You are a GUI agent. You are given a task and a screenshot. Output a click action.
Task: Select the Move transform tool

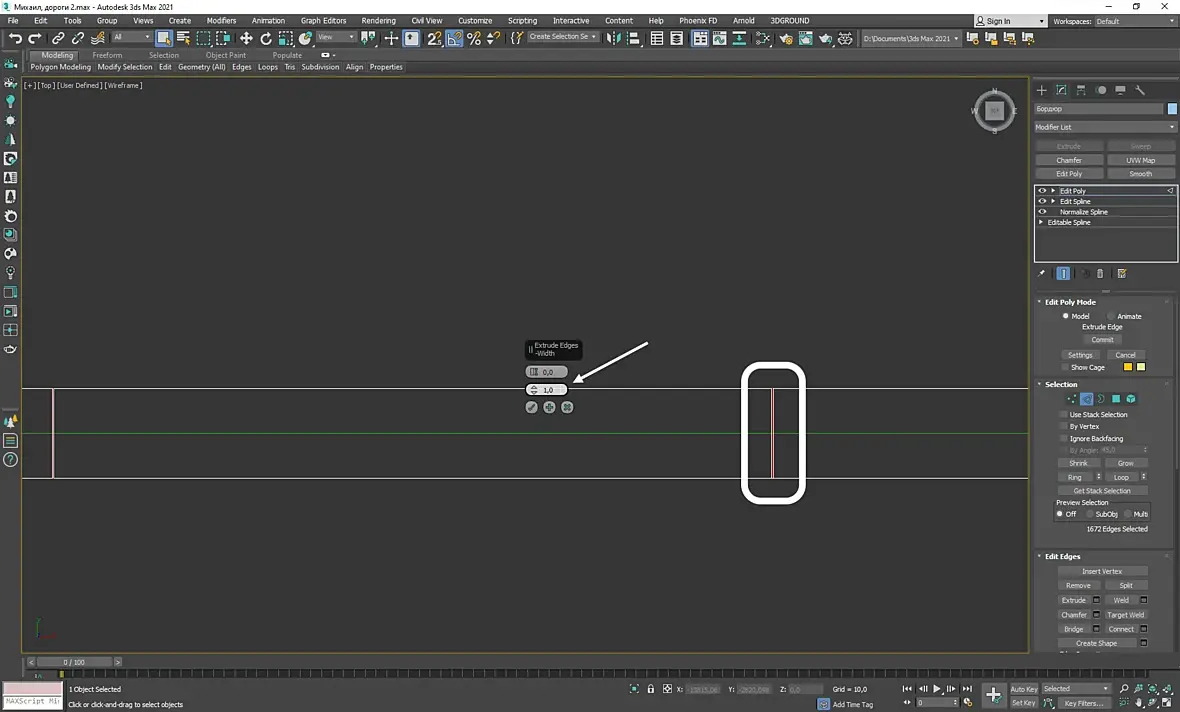coord(246,38)
